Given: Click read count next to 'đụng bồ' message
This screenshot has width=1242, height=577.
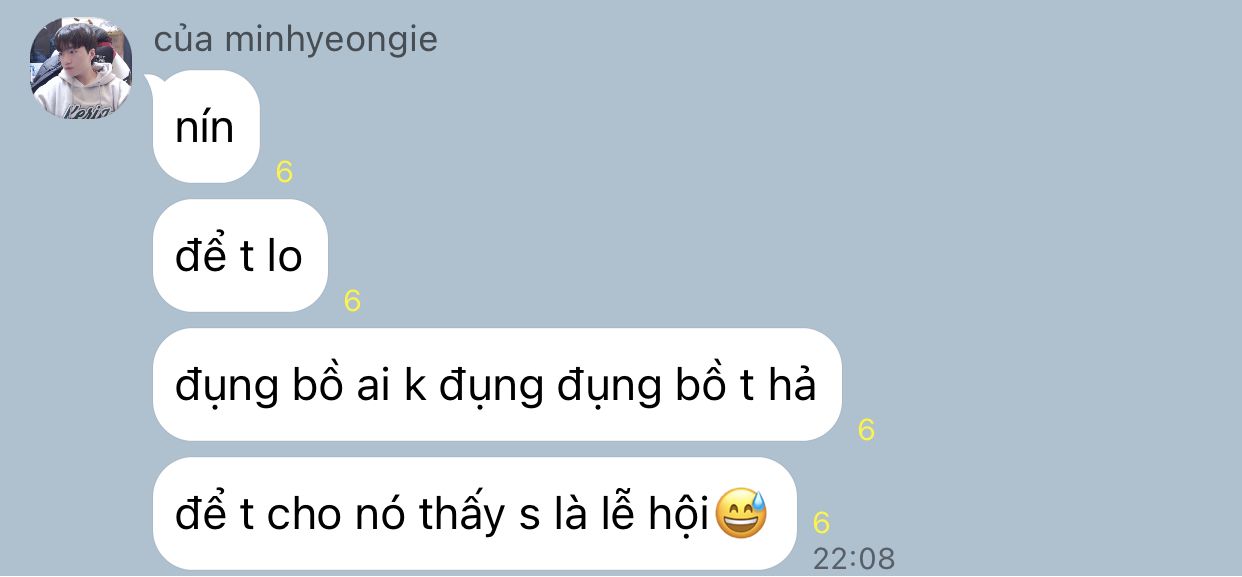Looking at the screenshot, I should pyautogui.click(x=866, y=430).
